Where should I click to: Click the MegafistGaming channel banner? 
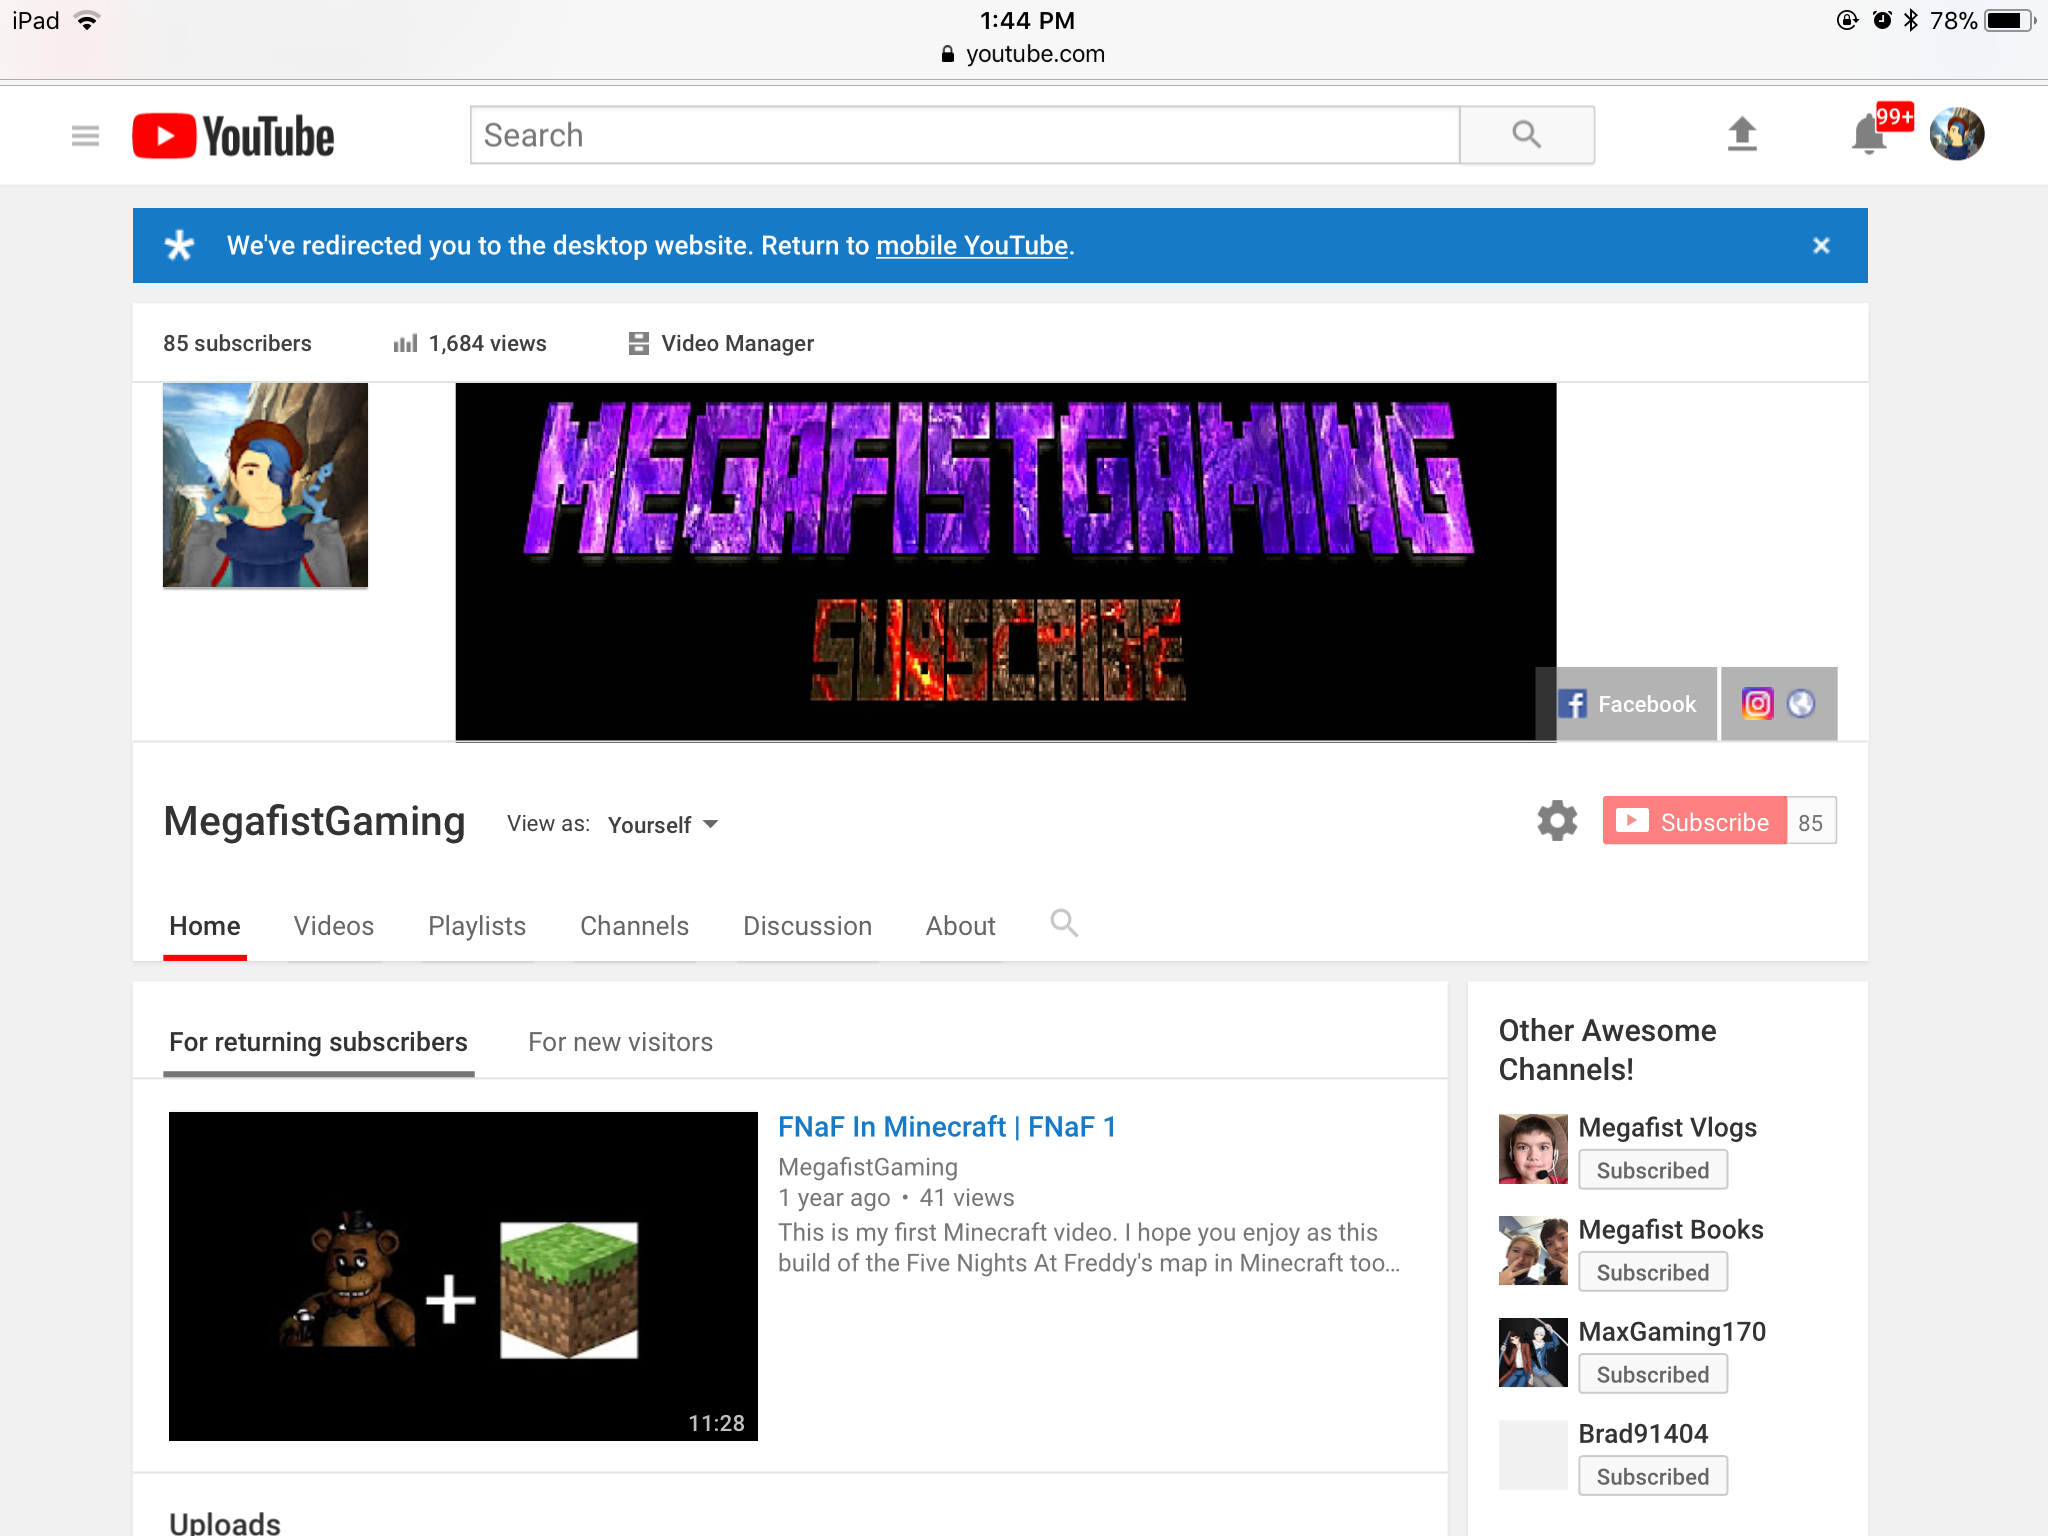(x=1006, y=562)
